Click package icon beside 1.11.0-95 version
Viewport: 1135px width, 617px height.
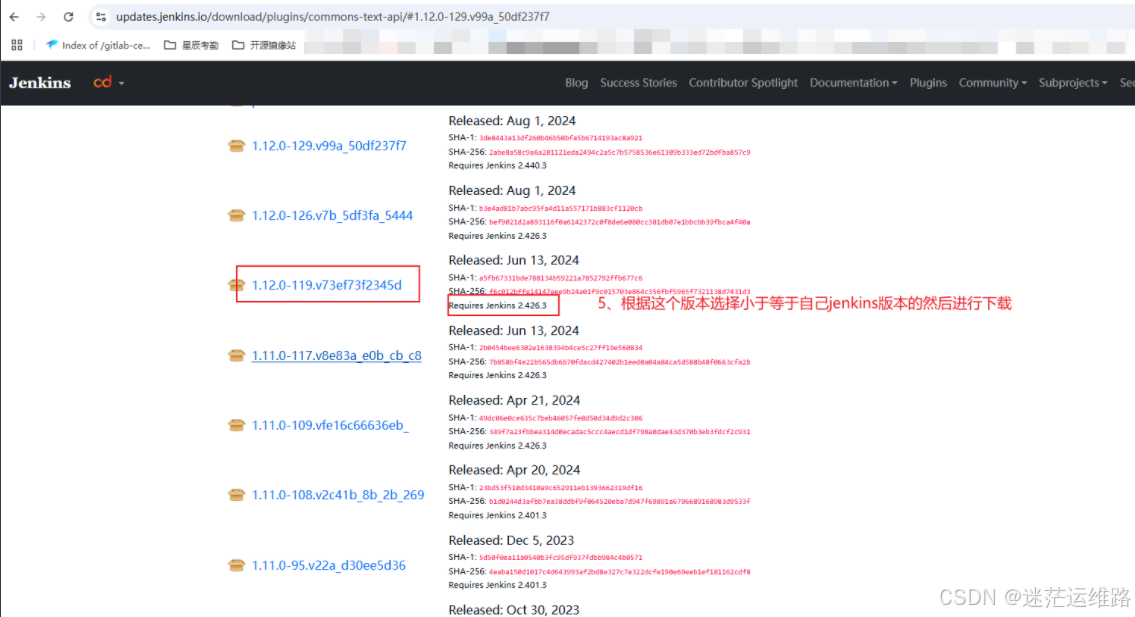[236, 565]
